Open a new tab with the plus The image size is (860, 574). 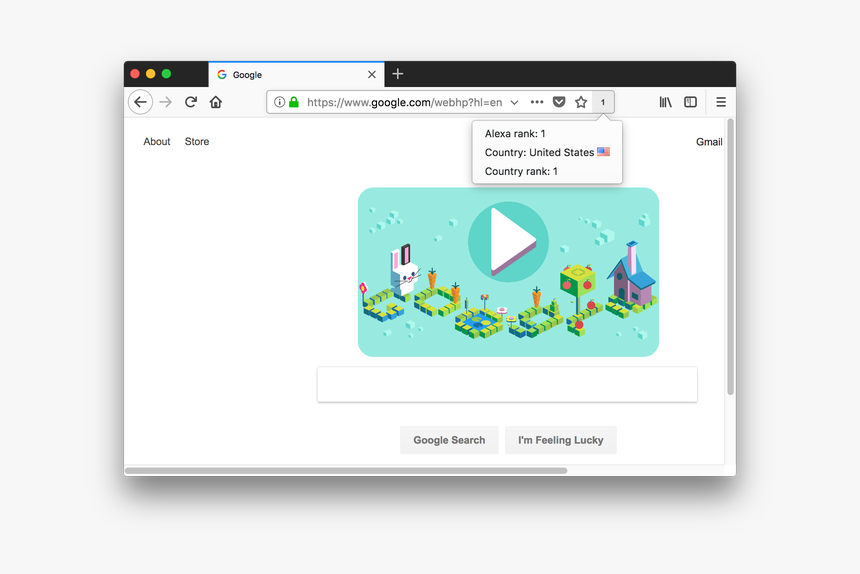pyautogui.click(x=398, y=74)
